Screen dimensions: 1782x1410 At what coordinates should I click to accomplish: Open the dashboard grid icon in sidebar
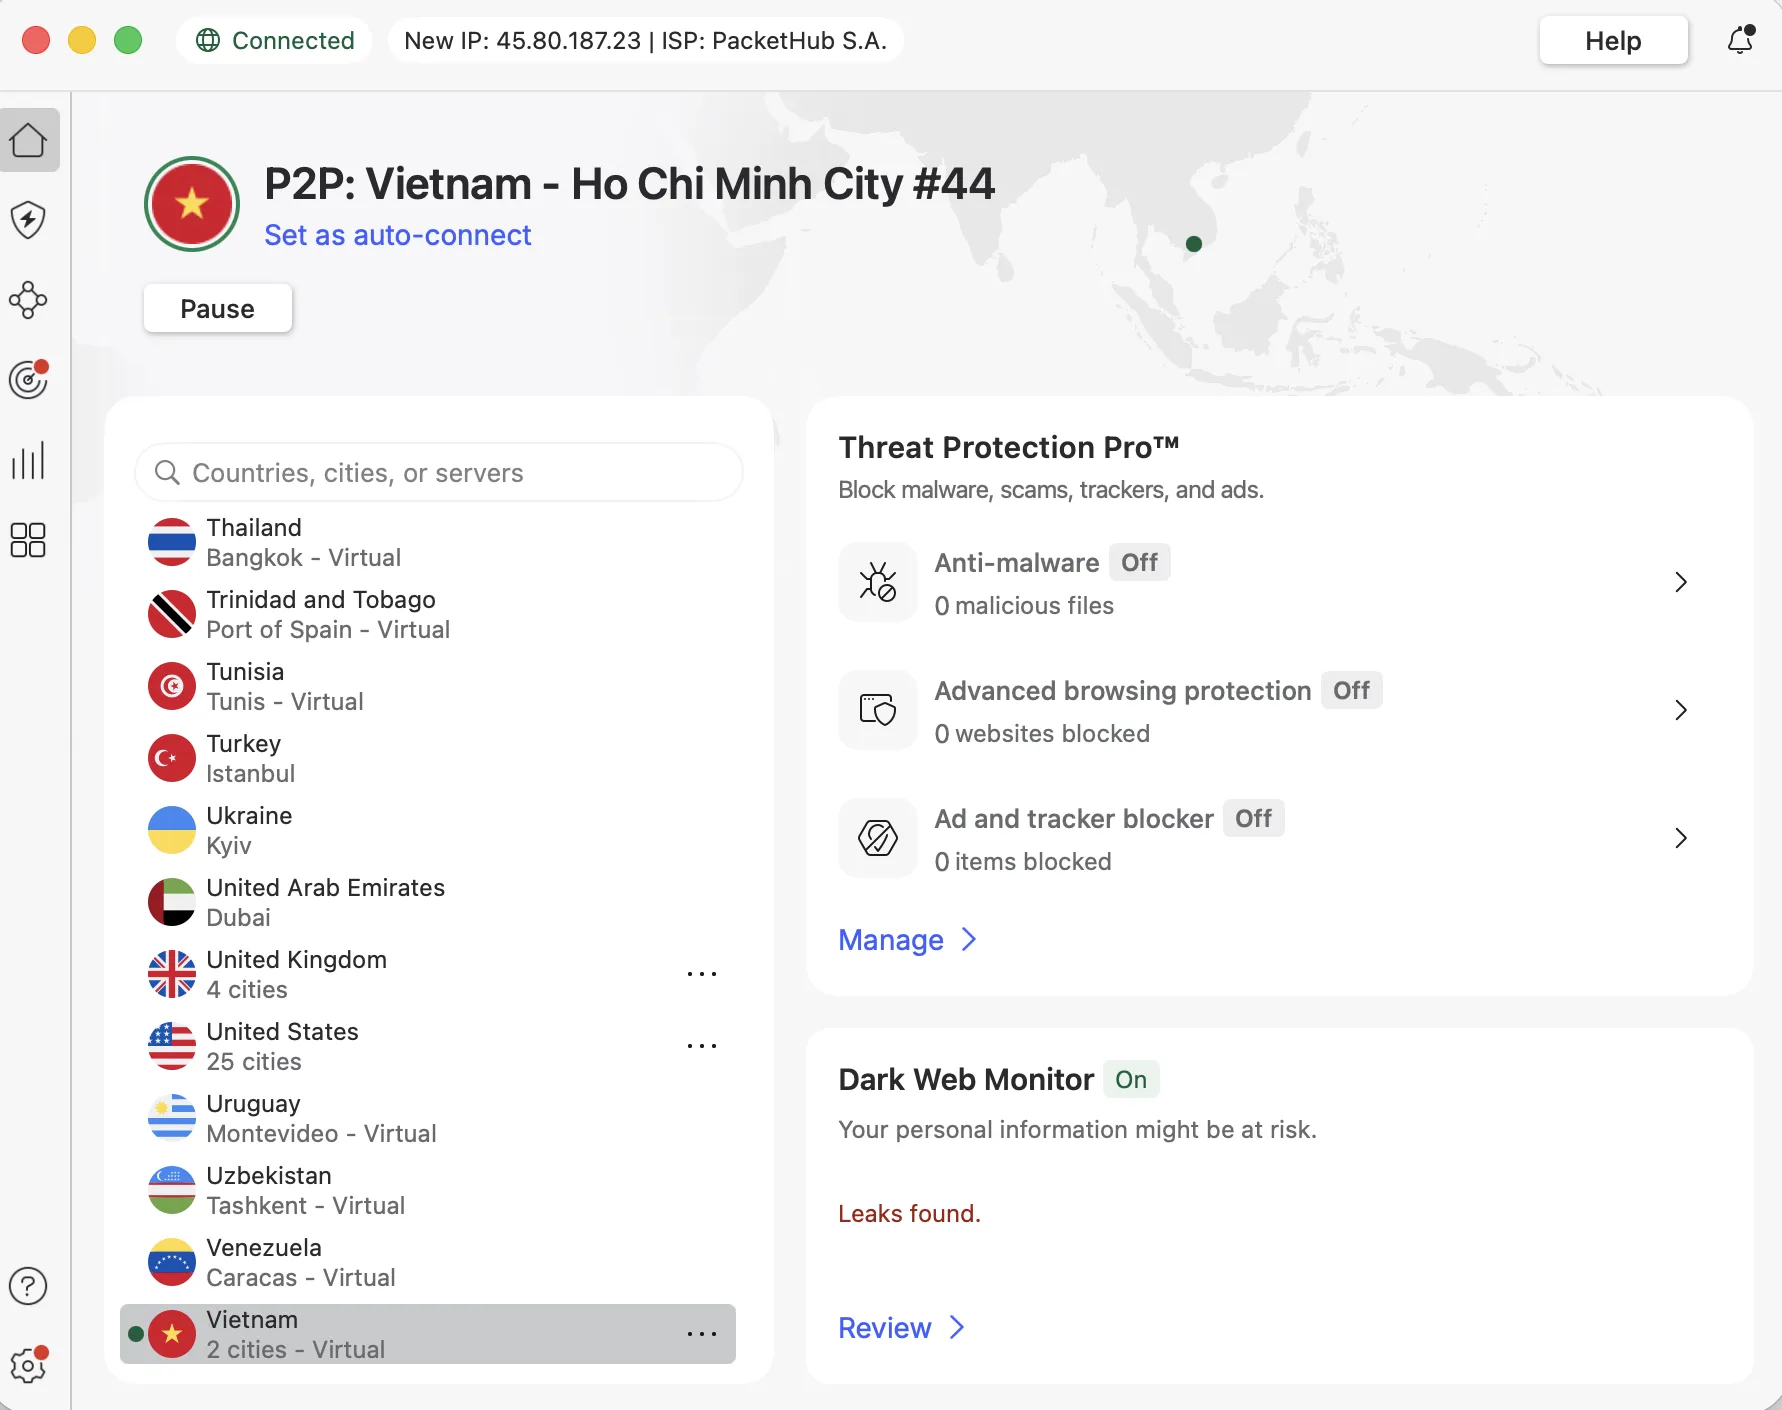coord(29,540)
